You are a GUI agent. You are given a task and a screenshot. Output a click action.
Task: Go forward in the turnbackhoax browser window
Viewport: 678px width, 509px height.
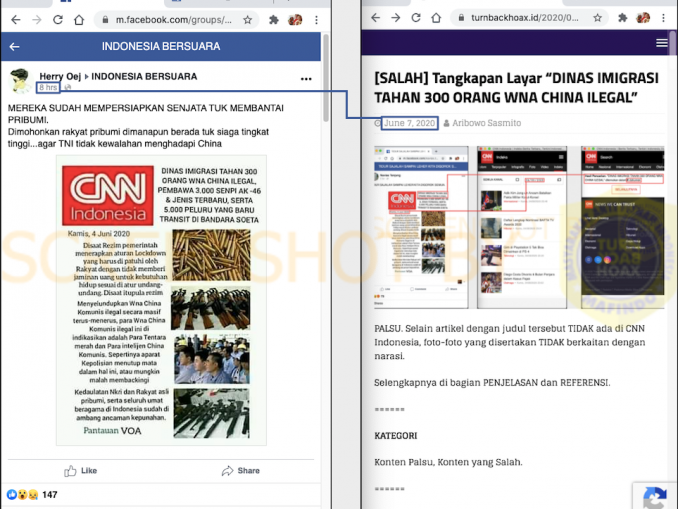tap(396, 18)
